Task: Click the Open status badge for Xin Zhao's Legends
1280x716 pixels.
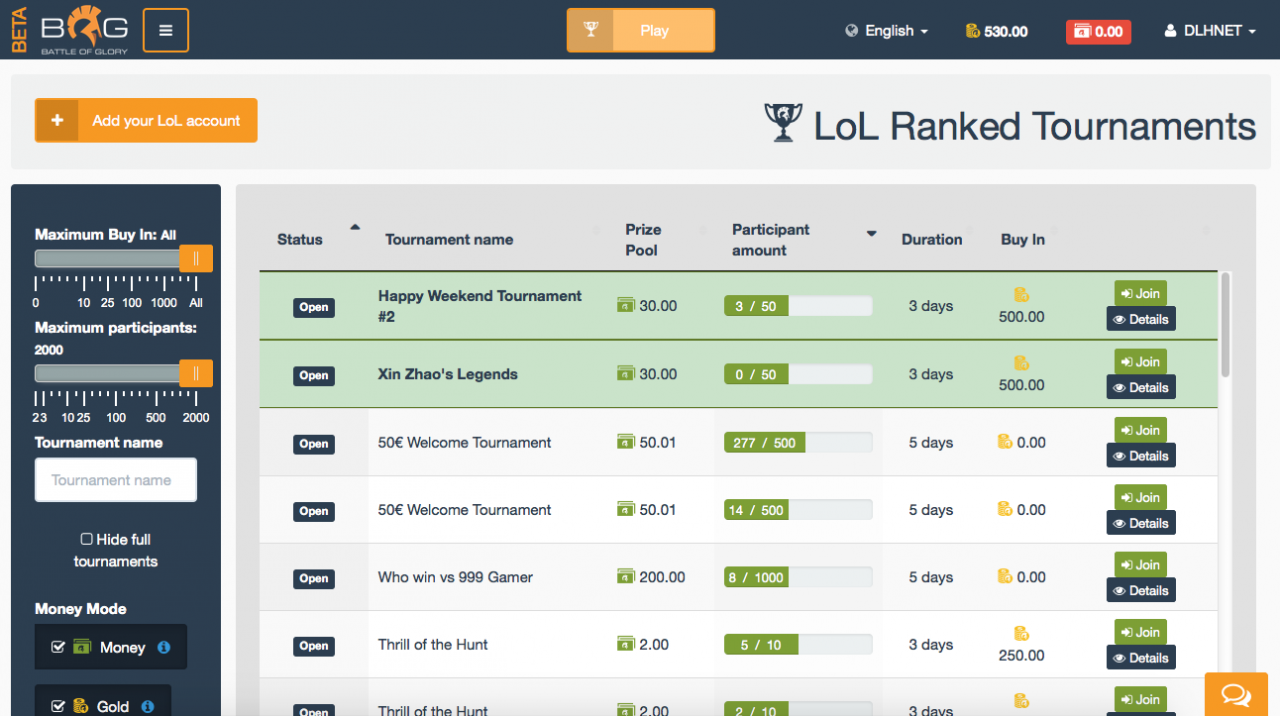Action: [314, 375]
